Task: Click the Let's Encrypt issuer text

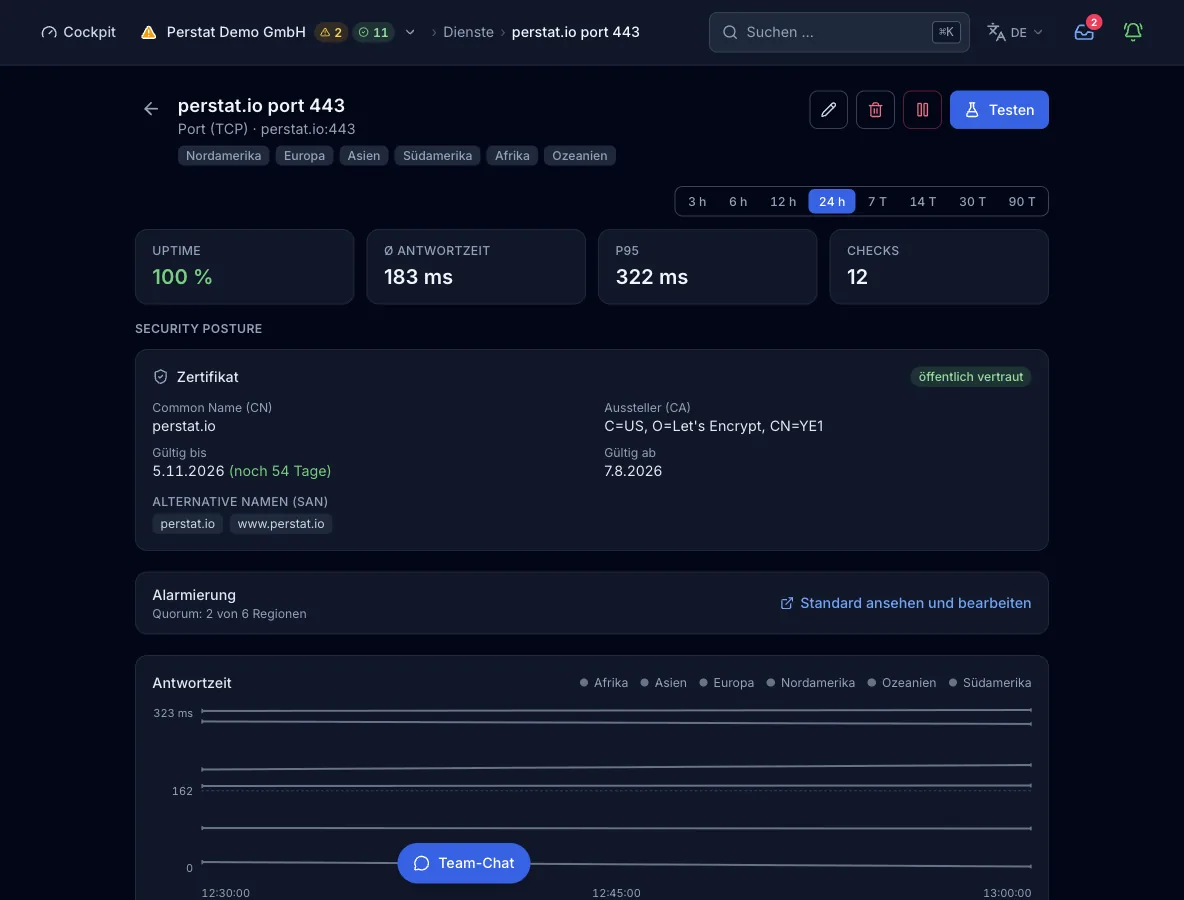Action: (x=714, y=426)
